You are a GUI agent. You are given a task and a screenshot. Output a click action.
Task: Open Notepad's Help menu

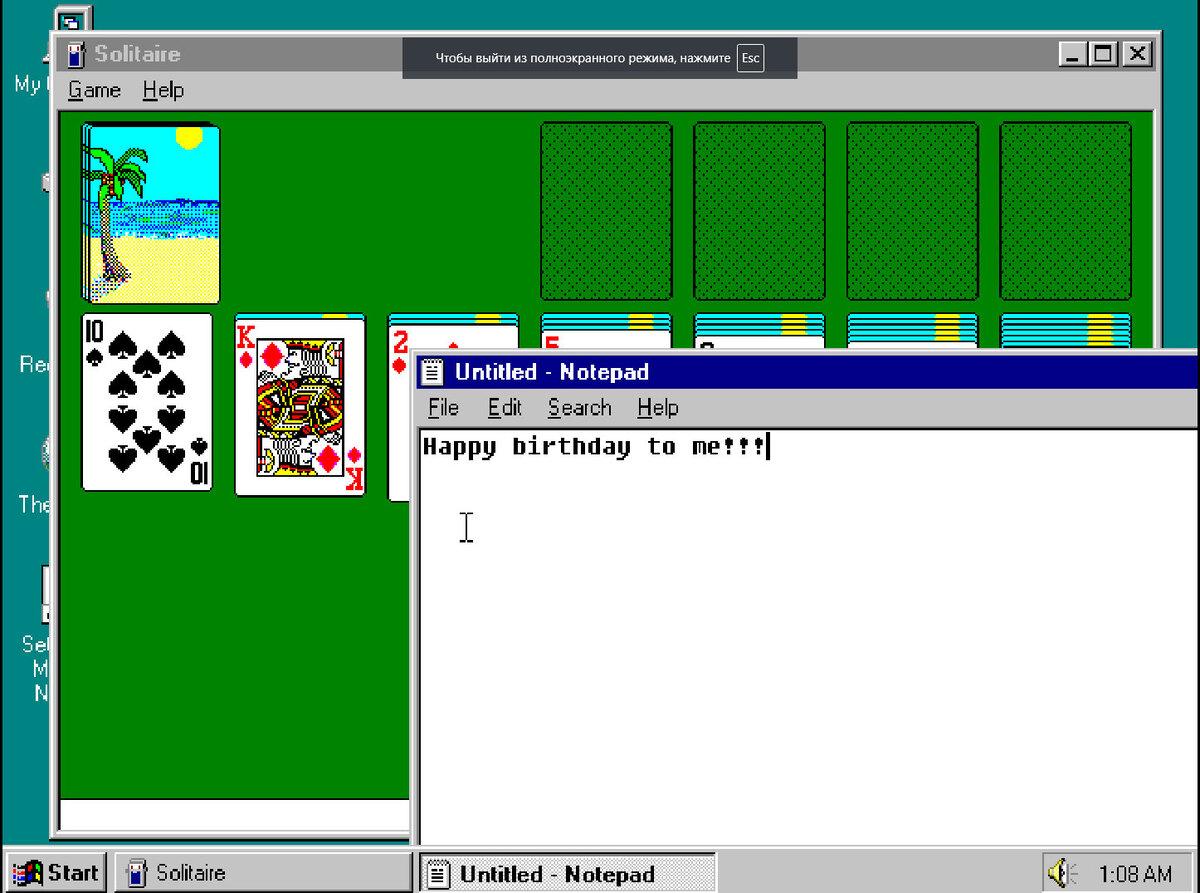[x=658, y=407]
